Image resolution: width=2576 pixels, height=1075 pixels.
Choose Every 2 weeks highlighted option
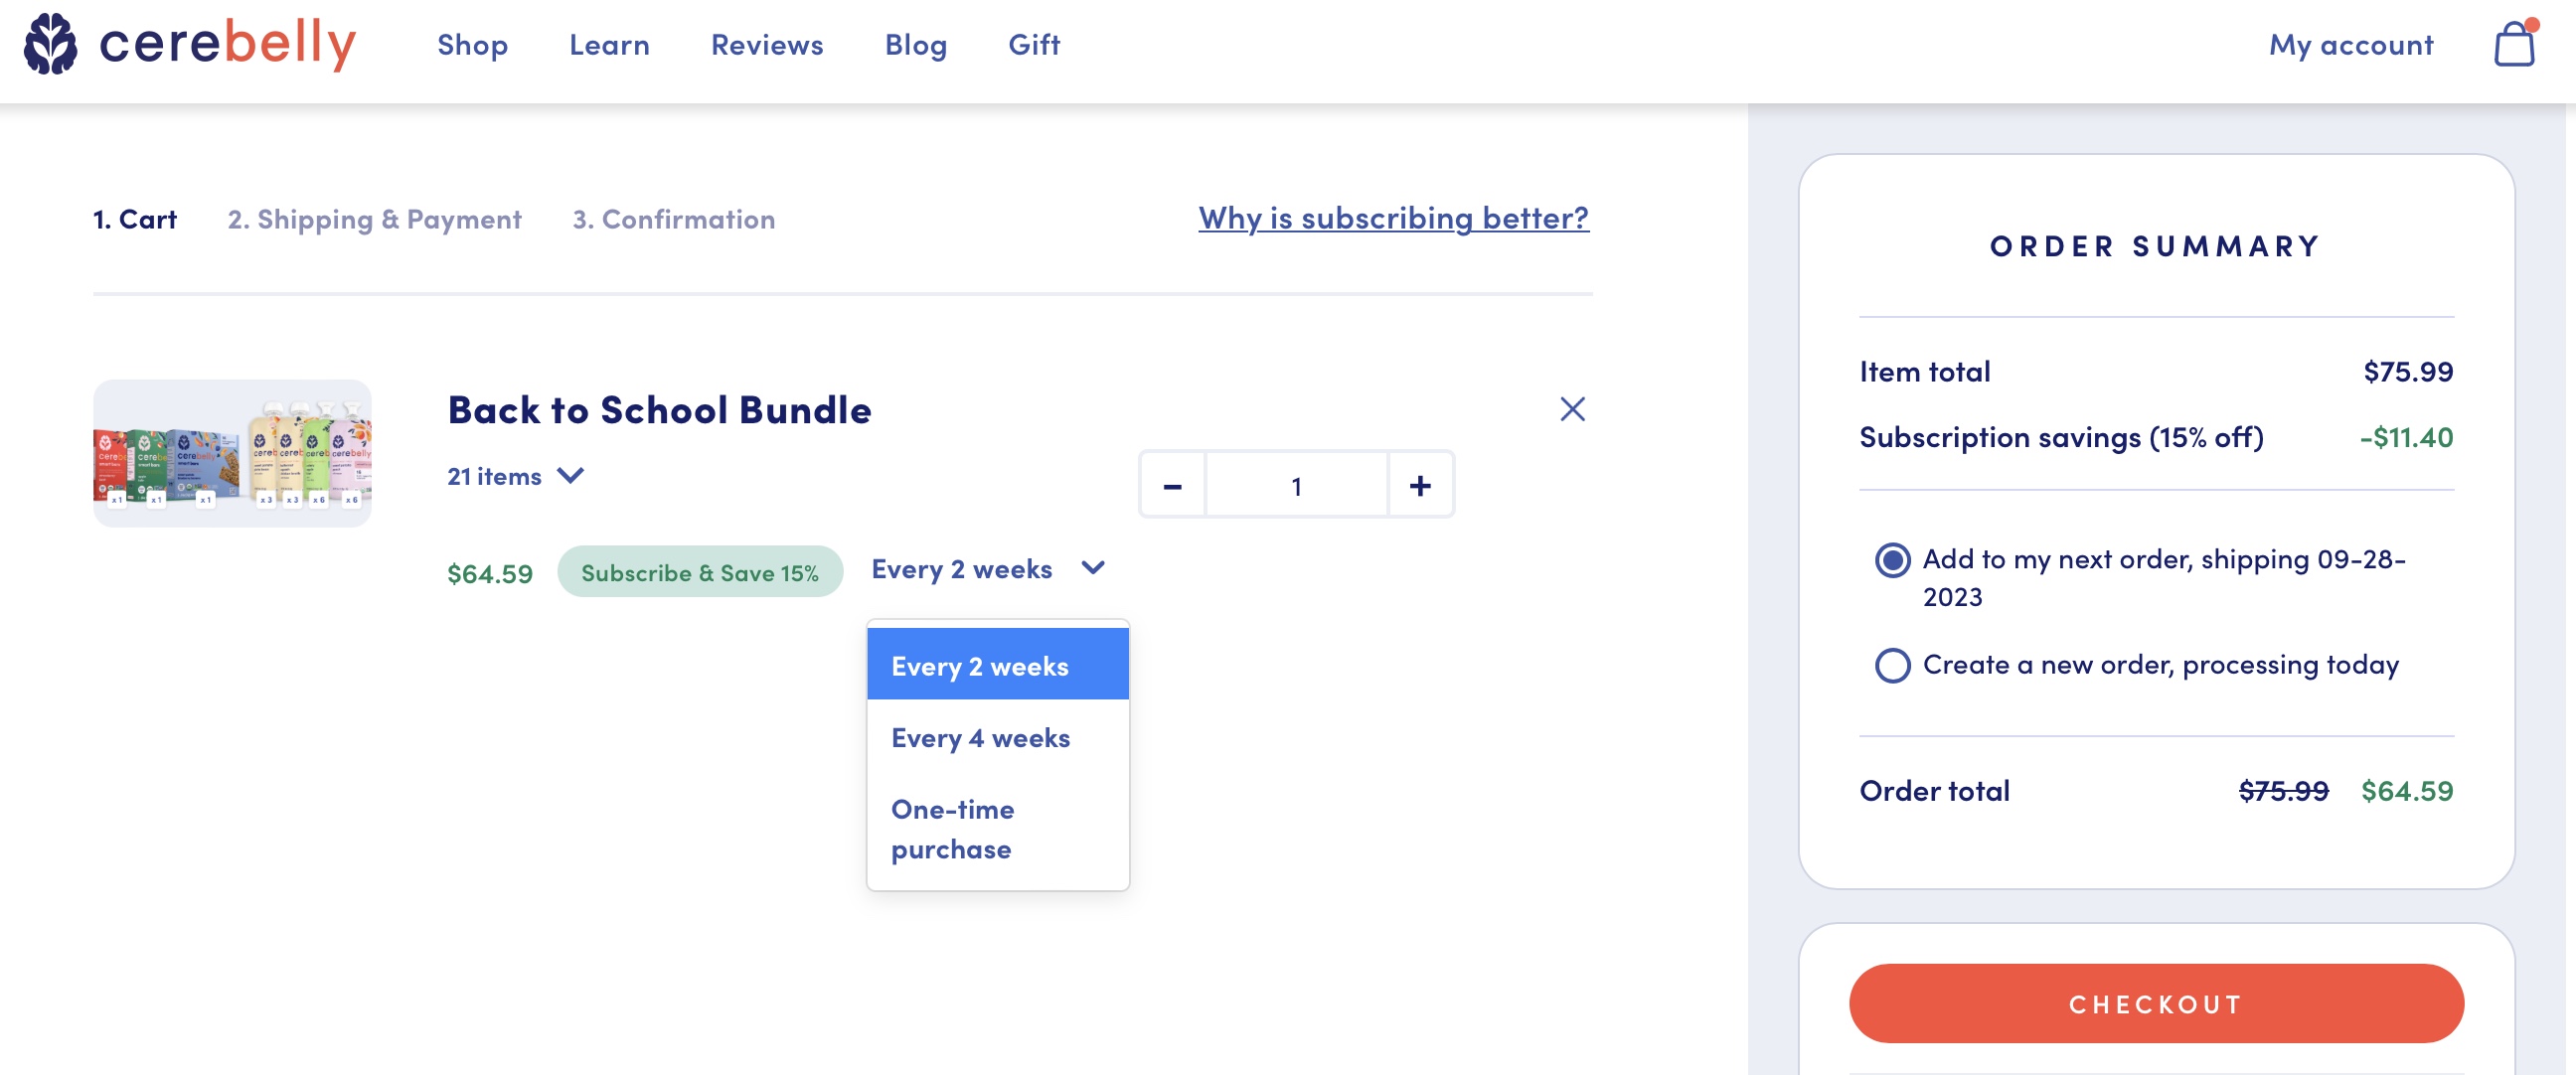click(x=998, y=665)
